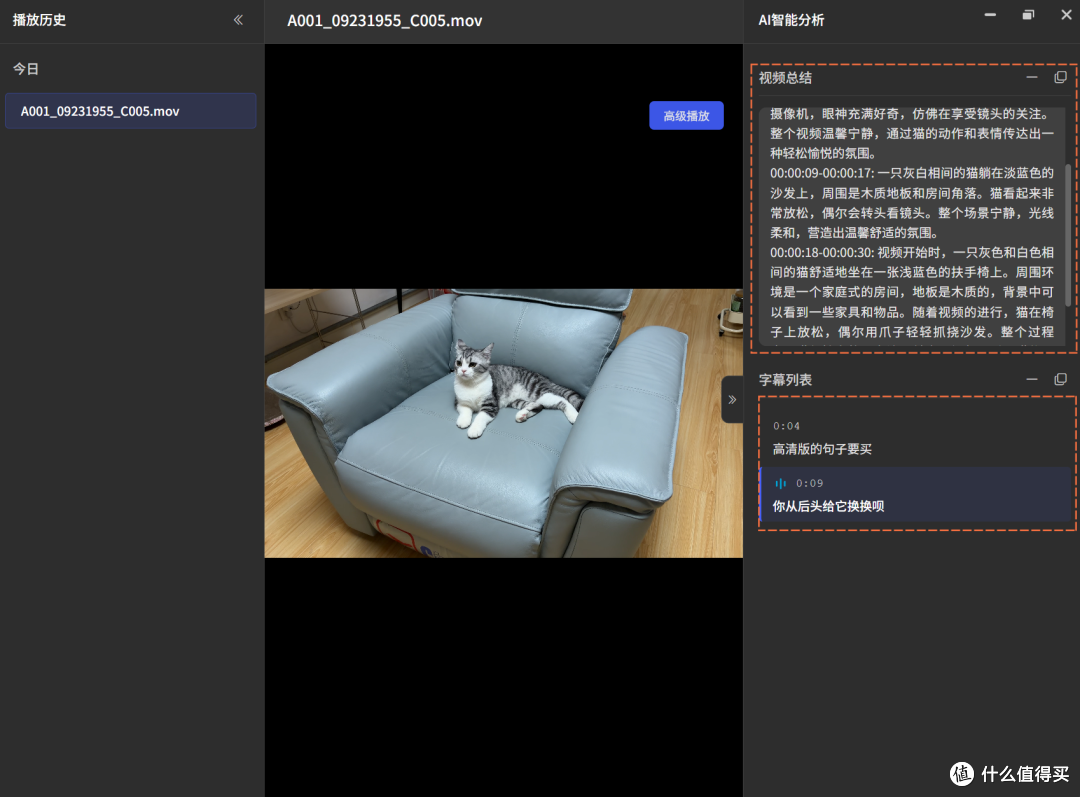
Task: Click the 视频总结 section title
Action: 785,78
